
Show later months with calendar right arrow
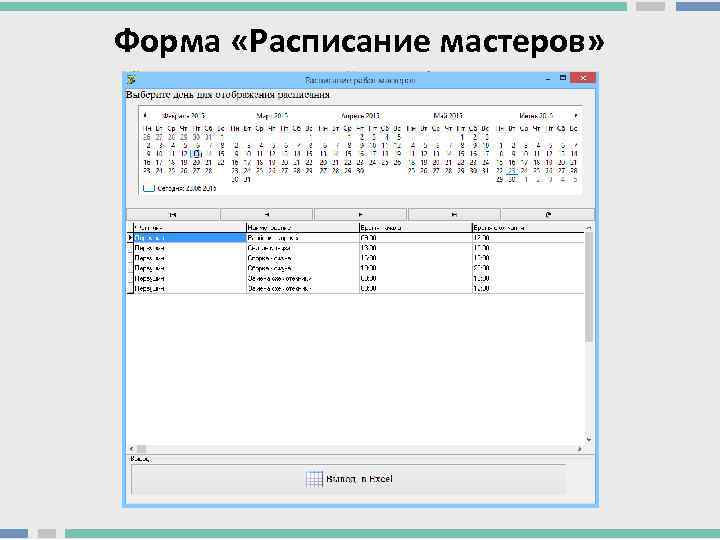[x=576, y=115]
